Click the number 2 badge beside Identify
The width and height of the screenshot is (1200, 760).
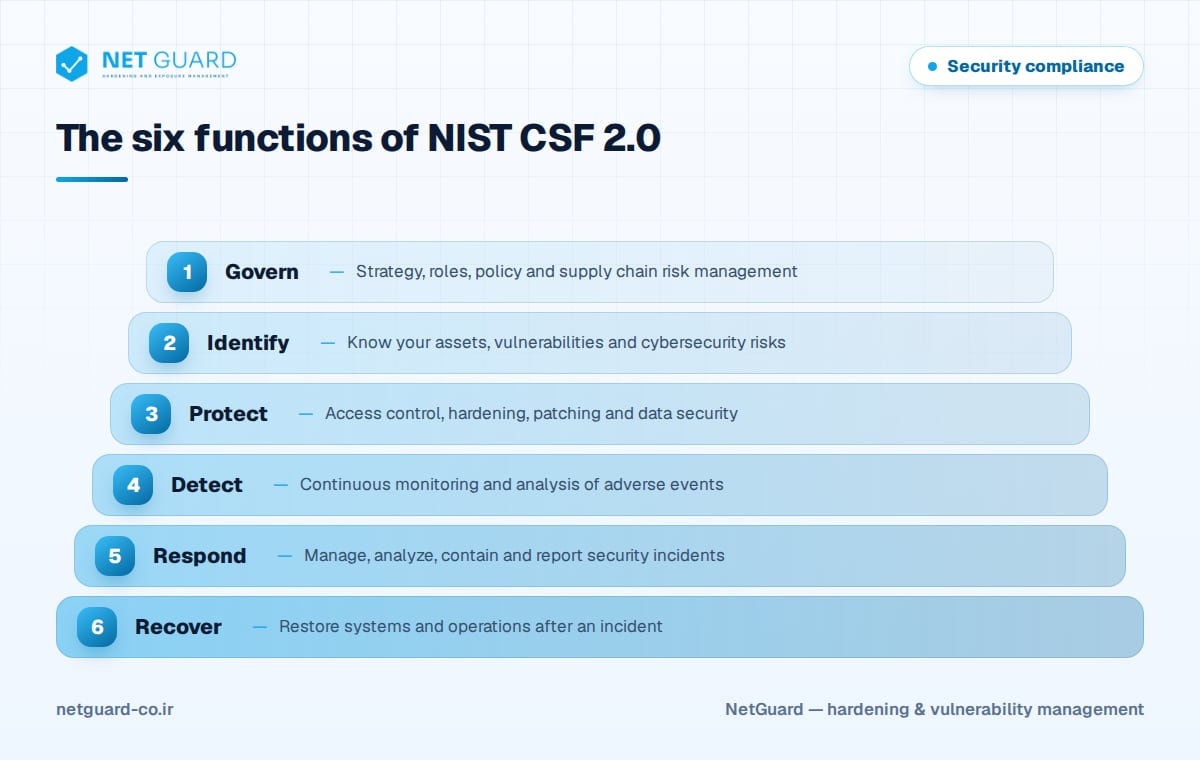pos(169,343)
